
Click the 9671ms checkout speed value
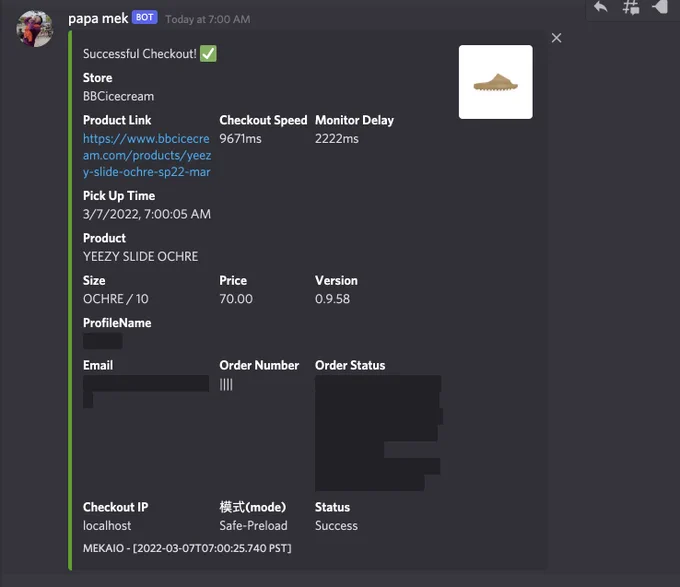click(240, 139)
